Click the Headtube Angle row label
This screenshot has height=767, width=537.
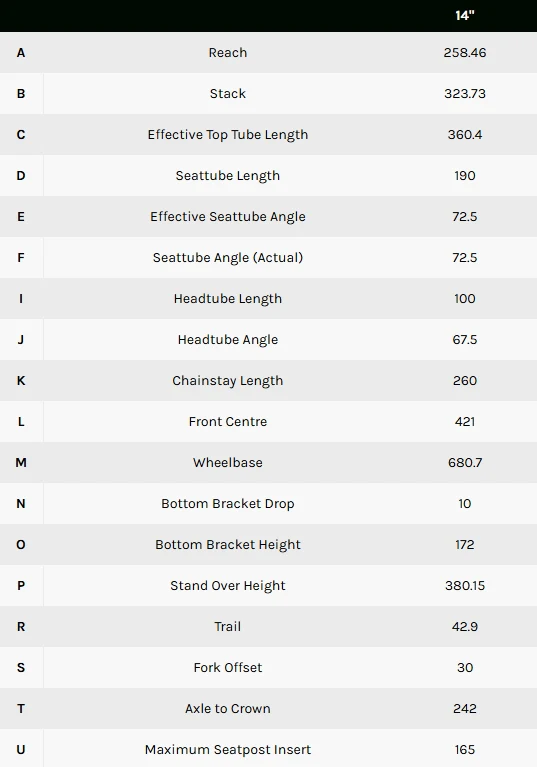pos(227,339)
